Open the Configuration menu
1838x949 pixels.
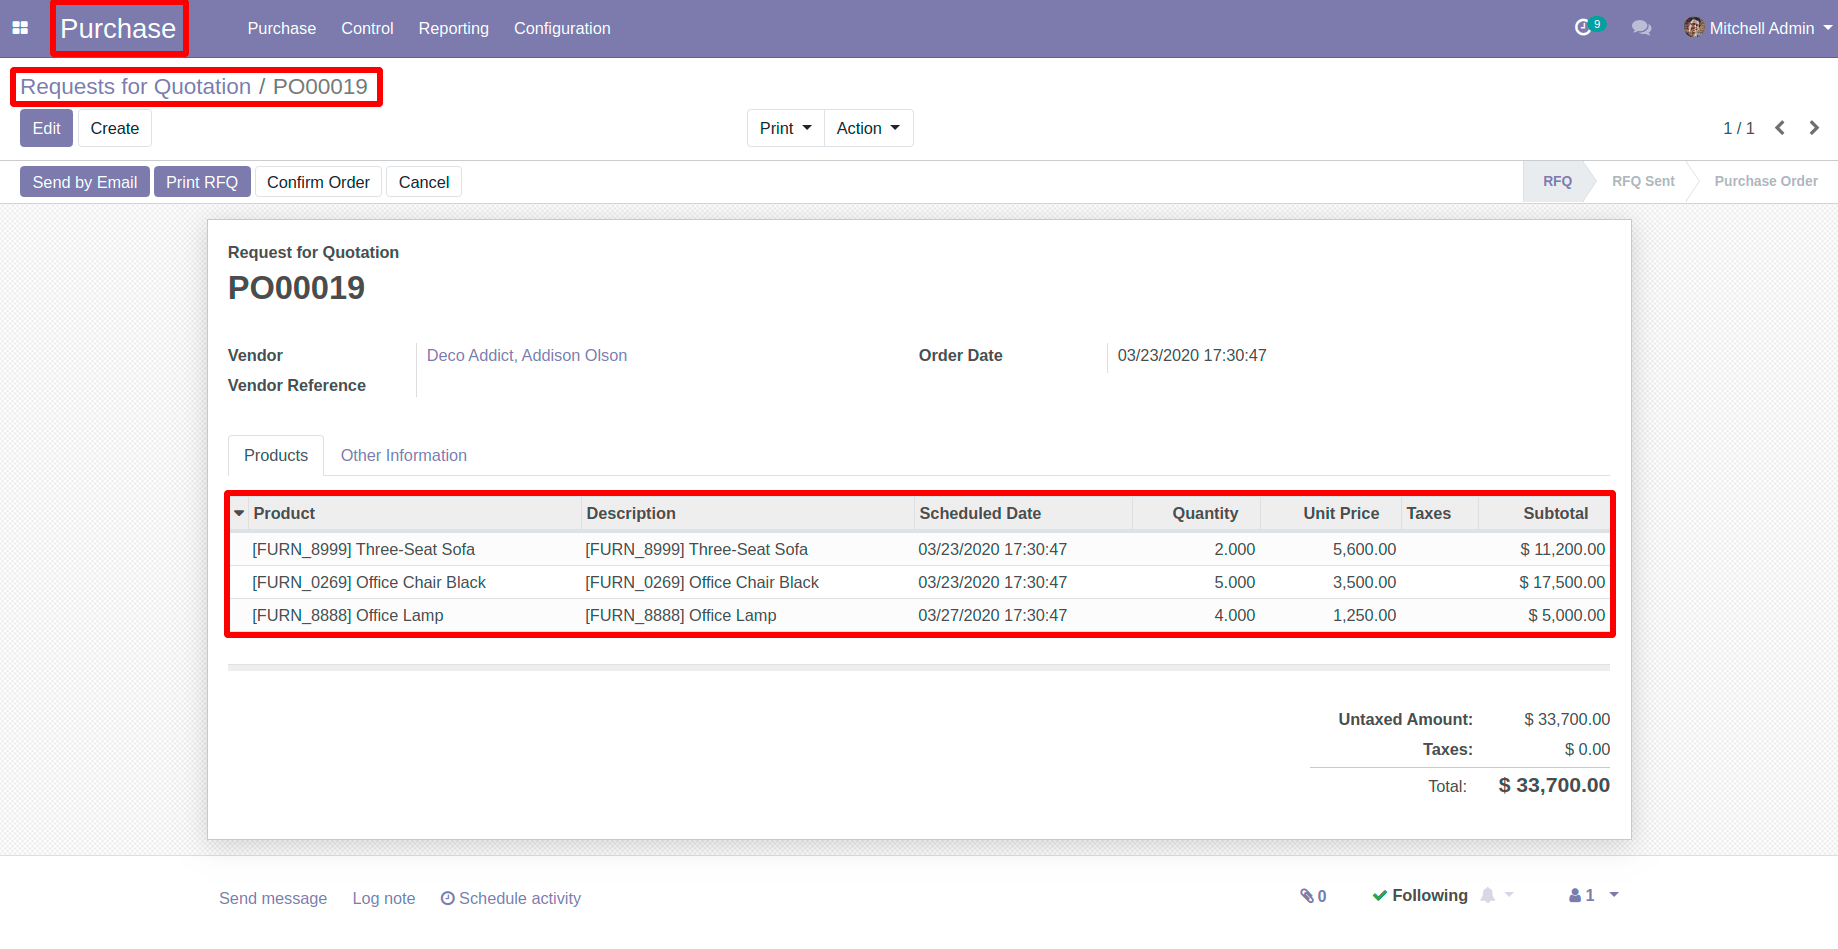(x=562, y=28)
